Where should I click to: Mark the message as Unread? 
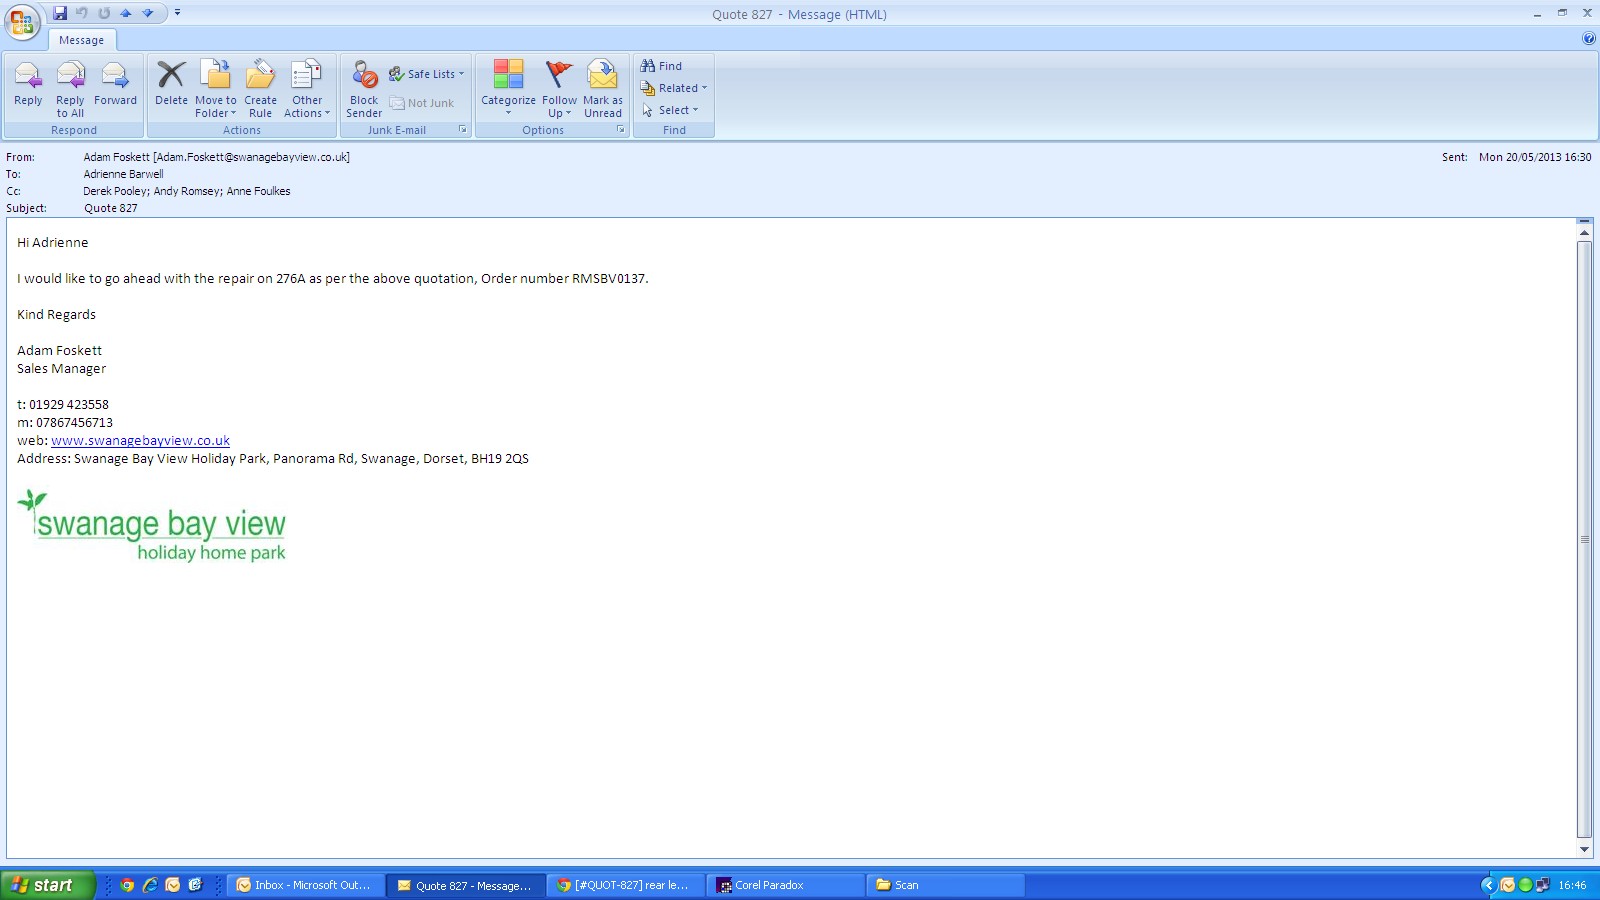point(603,88)
